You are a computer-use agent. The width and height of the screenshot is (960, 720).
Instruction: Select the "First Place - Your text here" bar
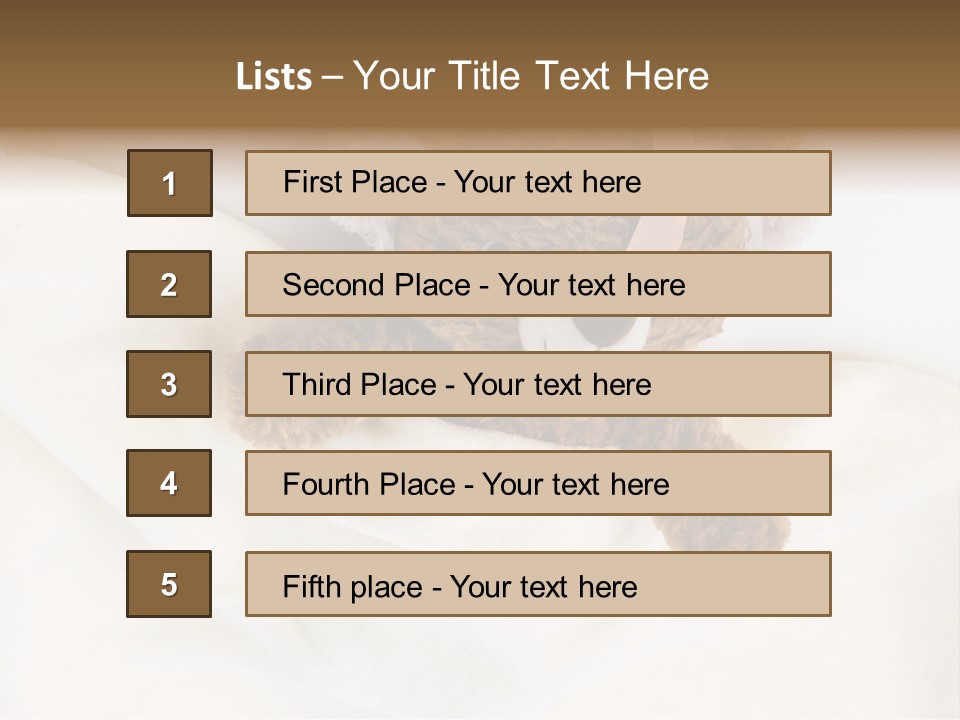click(x=538, y=183)
